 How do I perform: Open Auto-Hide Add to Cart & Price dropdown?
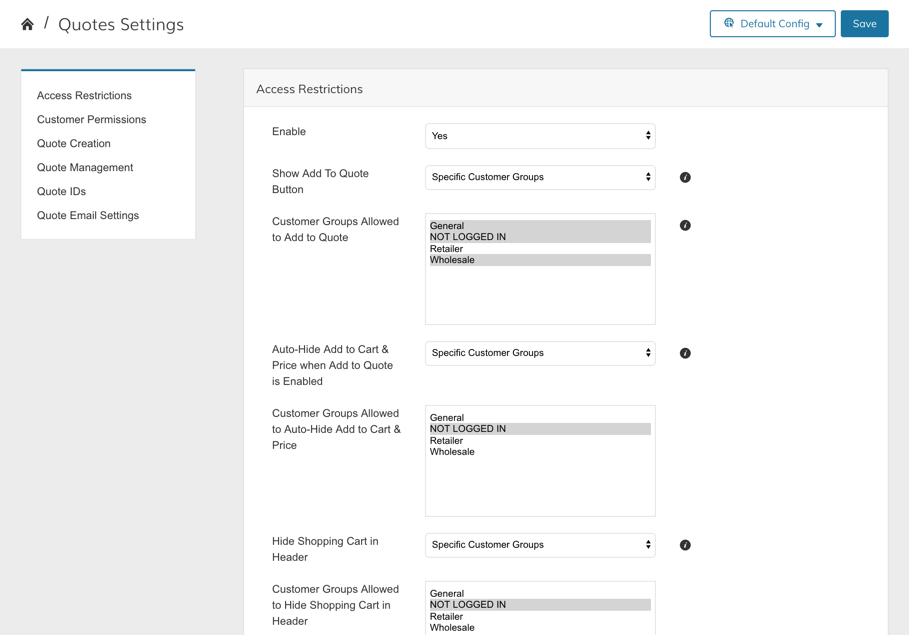(540, 353)
